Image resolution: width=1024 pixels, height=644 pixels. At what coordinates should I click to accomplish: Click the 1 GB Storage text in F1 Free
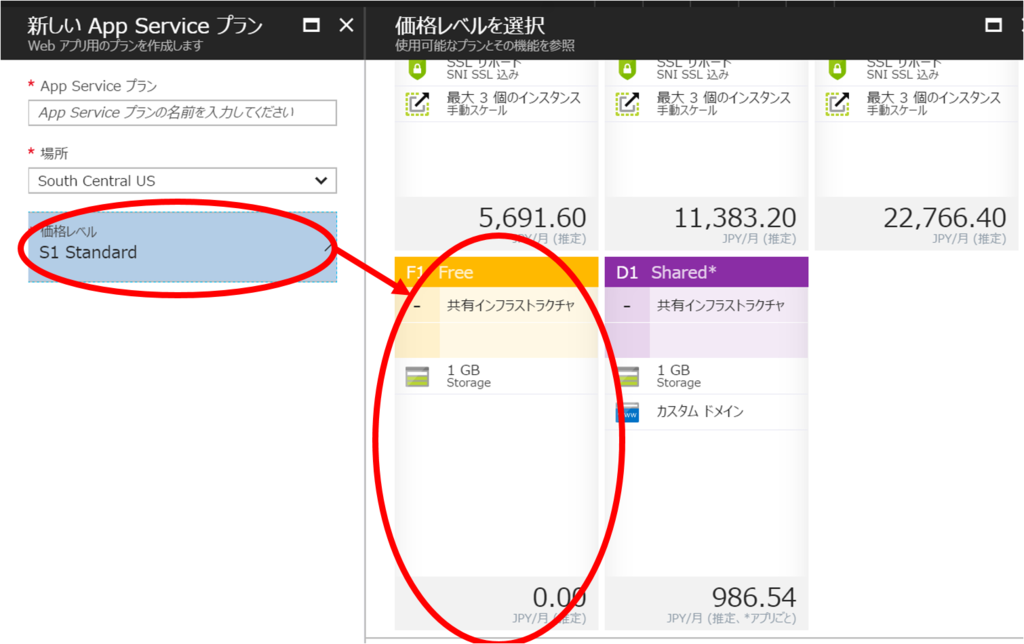coord(468,376)
